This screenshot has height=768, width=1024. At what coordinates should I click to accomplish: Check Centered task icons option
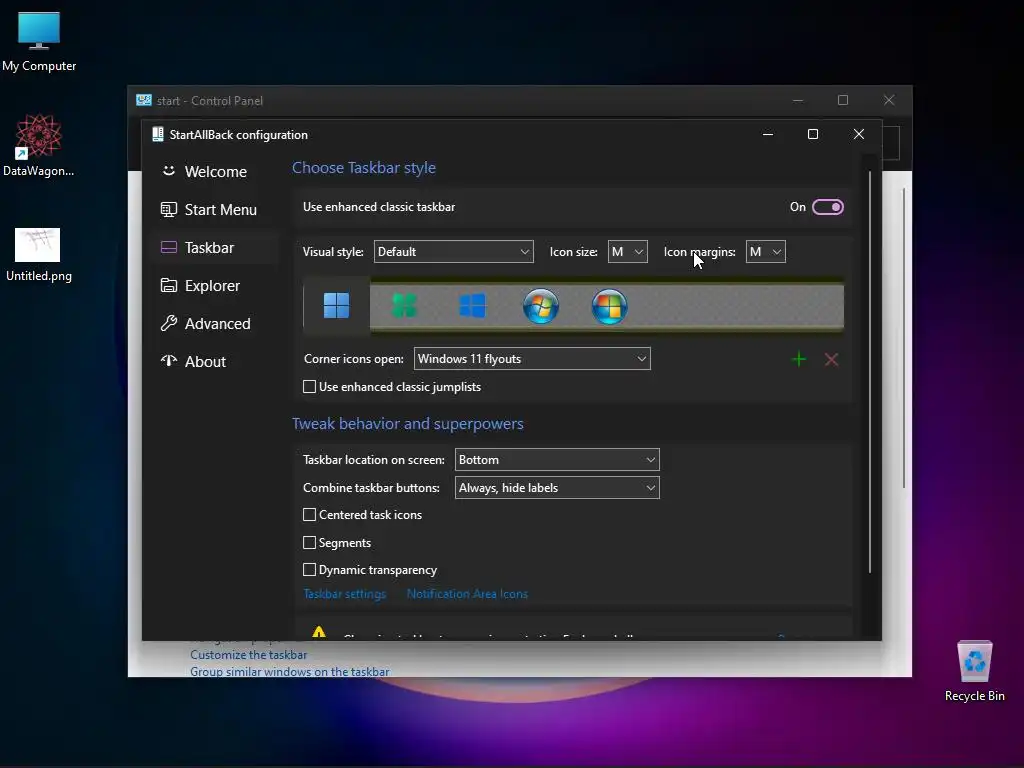[x=310, y=515]
